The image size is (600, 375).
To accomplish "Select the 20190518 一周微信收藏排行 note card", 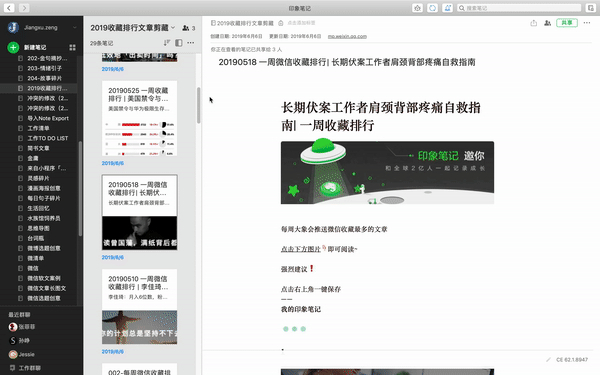I will point(139,212).
